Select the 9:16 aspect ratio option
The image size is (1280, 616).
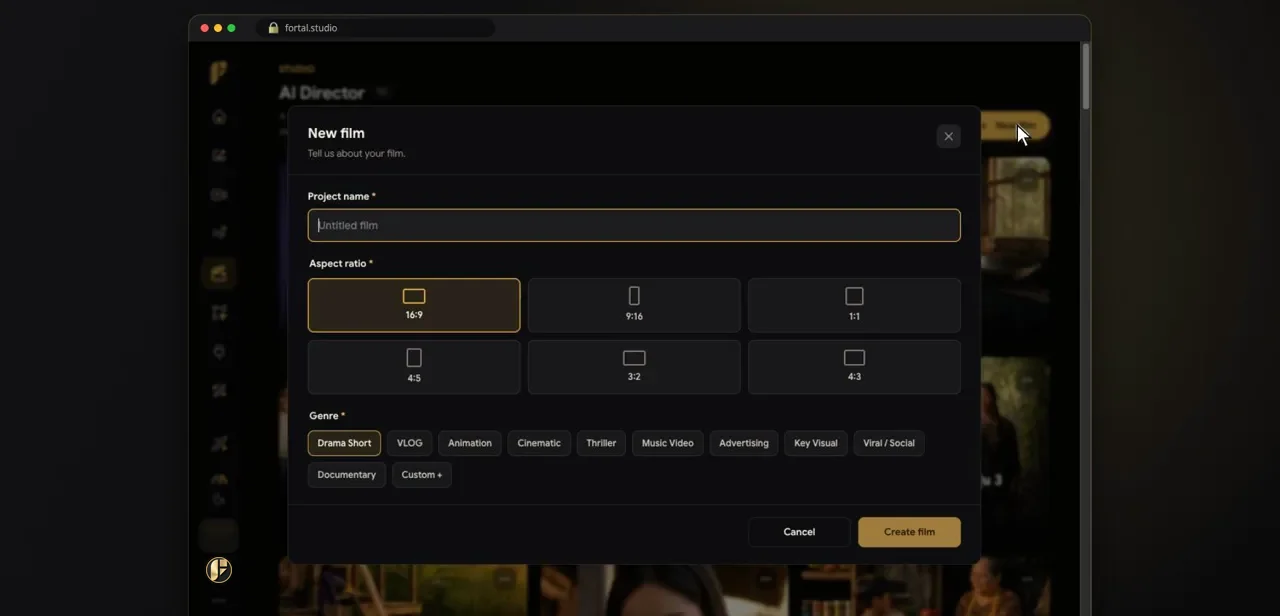[x=634, y=305]
